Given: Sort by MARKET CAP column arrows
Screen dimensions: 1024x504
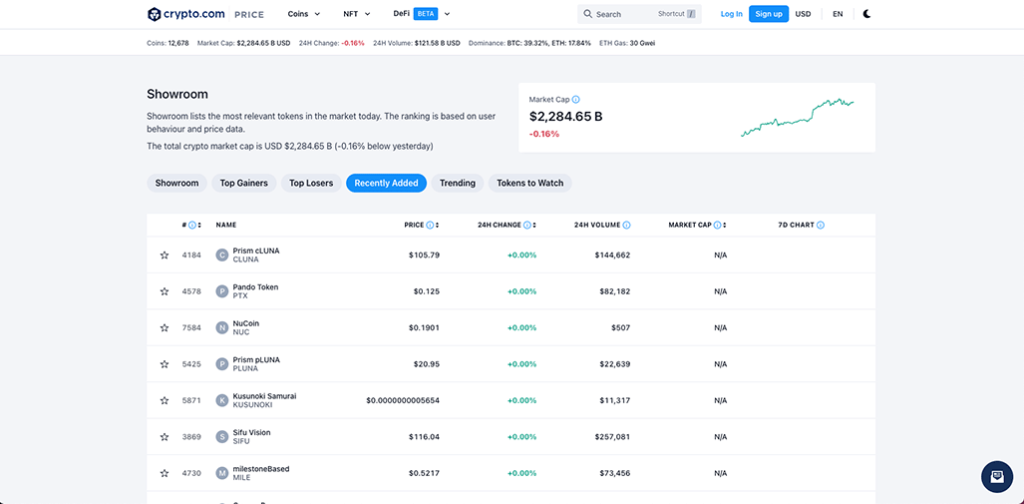Looking at the screenshot, I should pyautogui.click(x=724, y=225).
